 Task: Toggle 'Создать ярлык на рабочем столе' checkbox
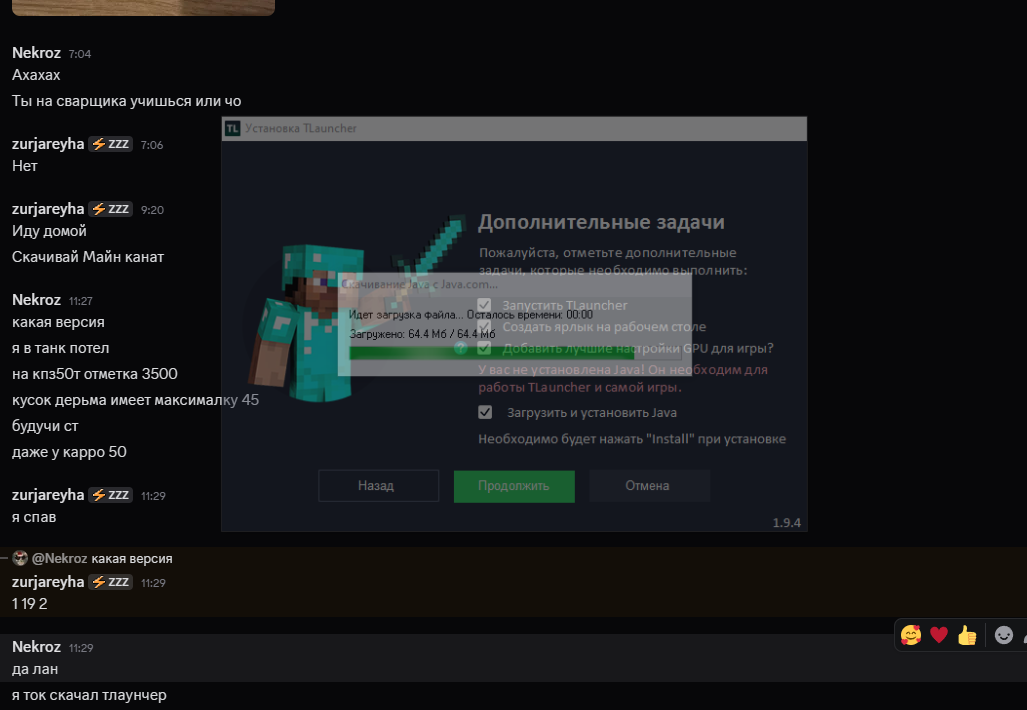click(x=484, y=326)
